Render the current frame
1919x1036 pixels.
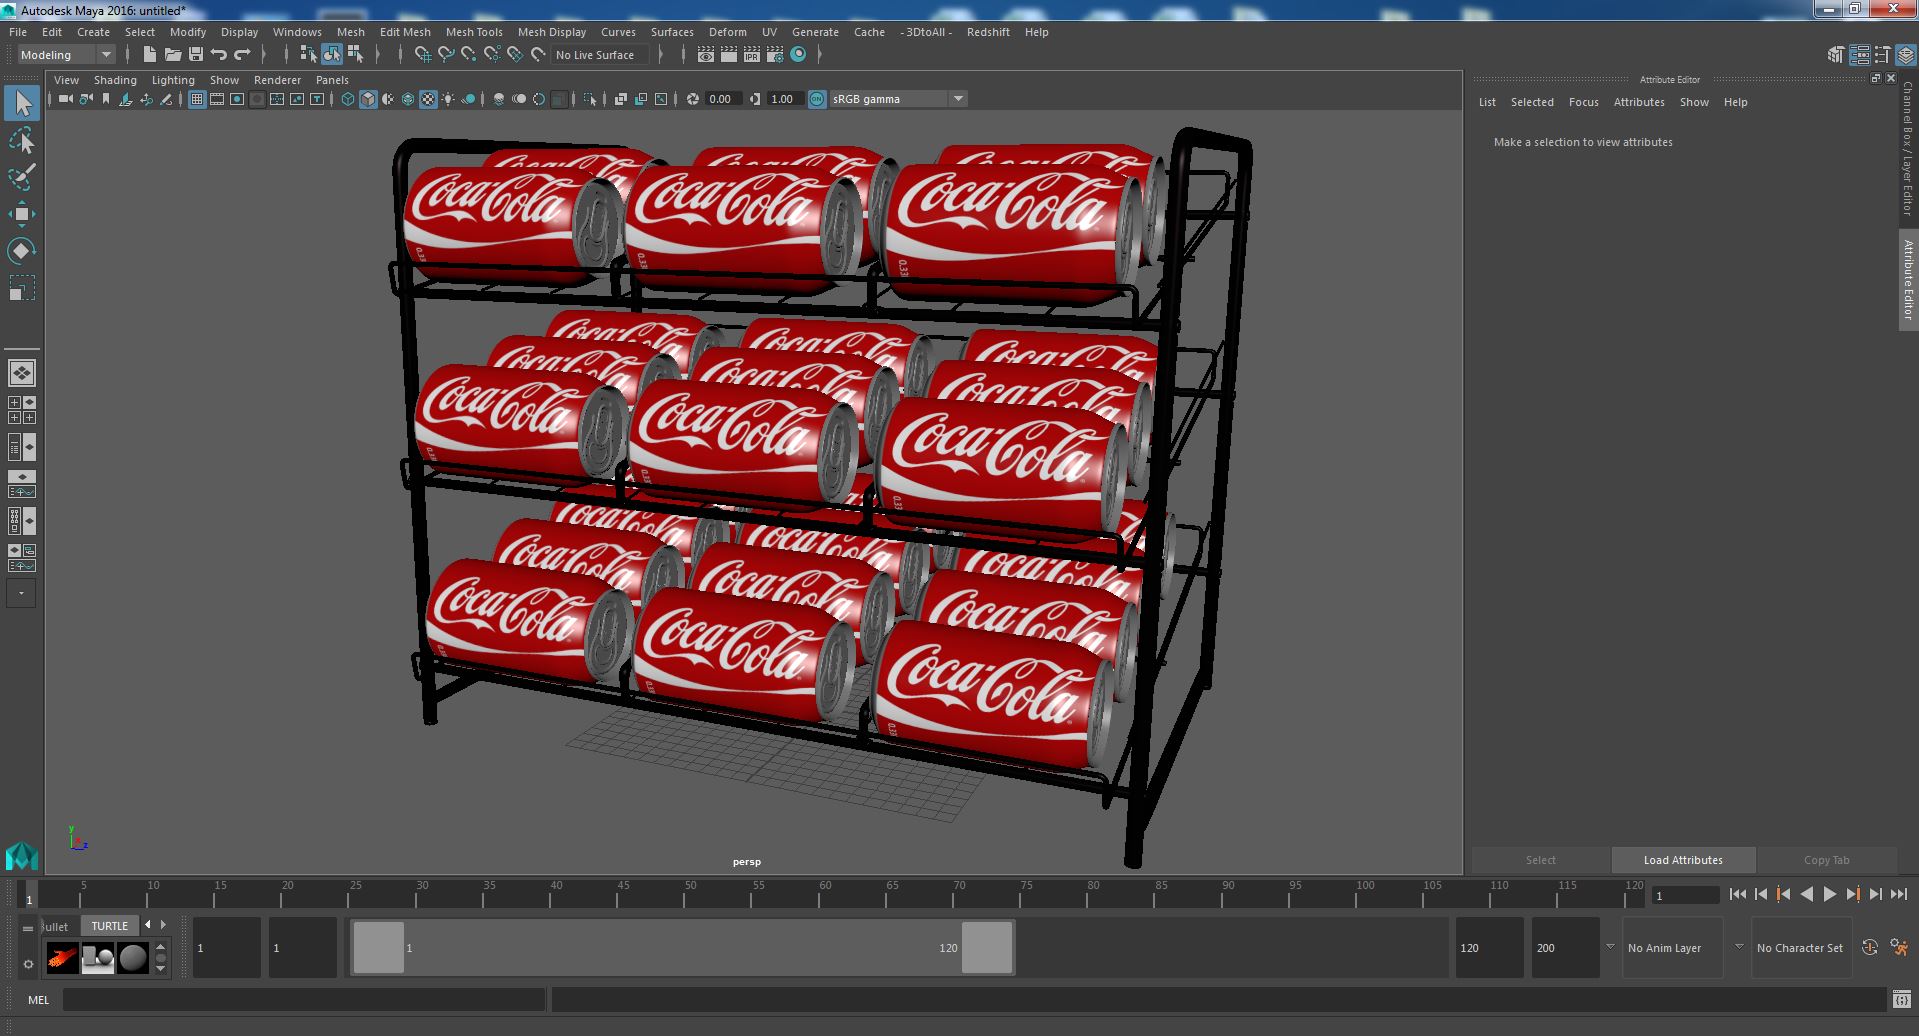point(729,55)
